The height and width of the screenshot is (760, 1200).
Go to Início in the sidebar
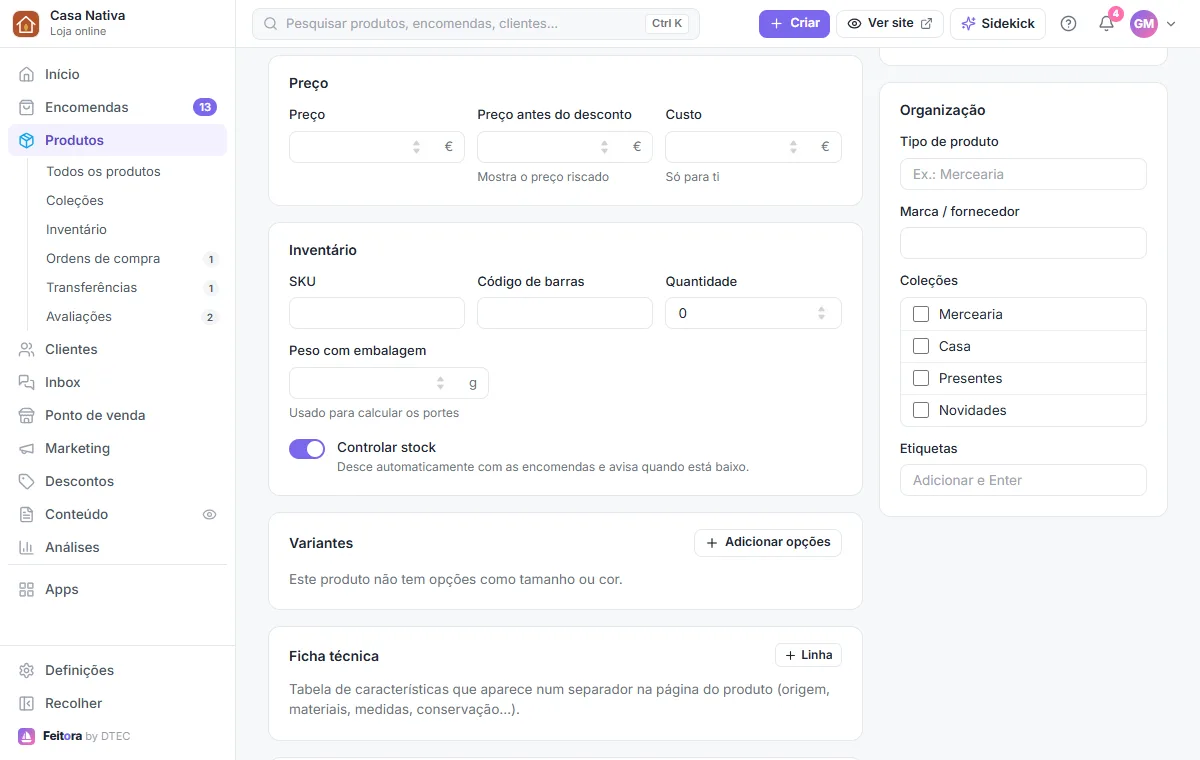117,74
